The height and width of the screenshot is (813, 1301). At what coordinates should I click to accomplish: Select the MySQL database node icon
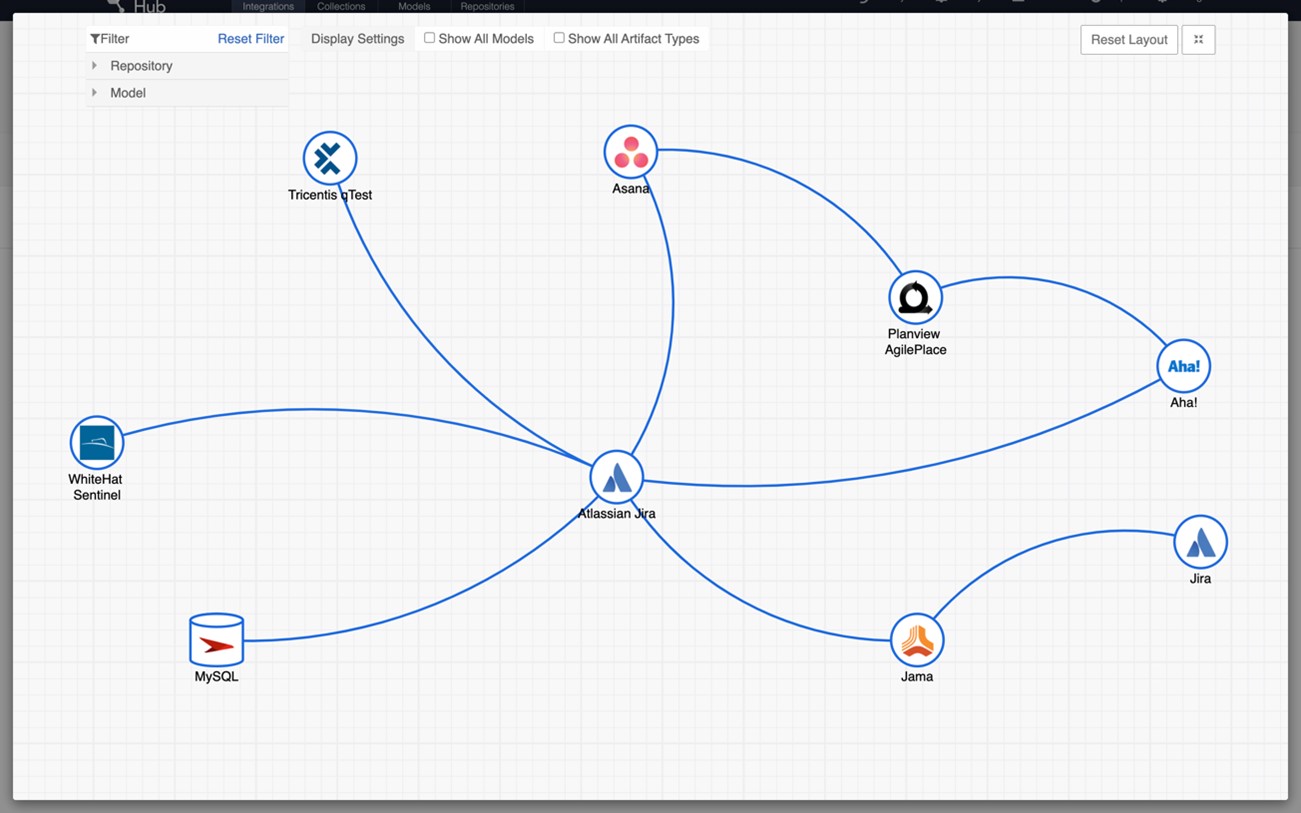(x=217, y=640)
